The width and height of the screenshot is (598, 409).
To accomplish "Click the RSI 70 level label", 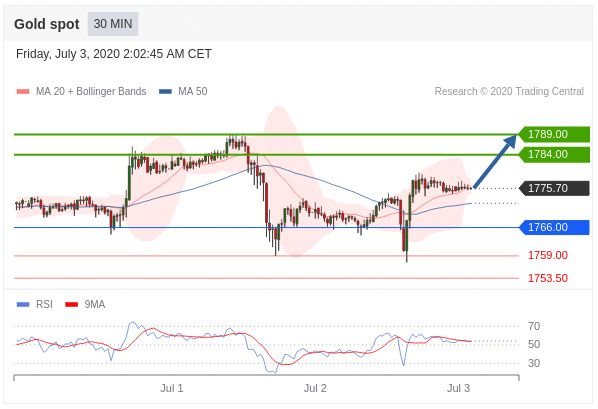I will click(x=534, y=326).
